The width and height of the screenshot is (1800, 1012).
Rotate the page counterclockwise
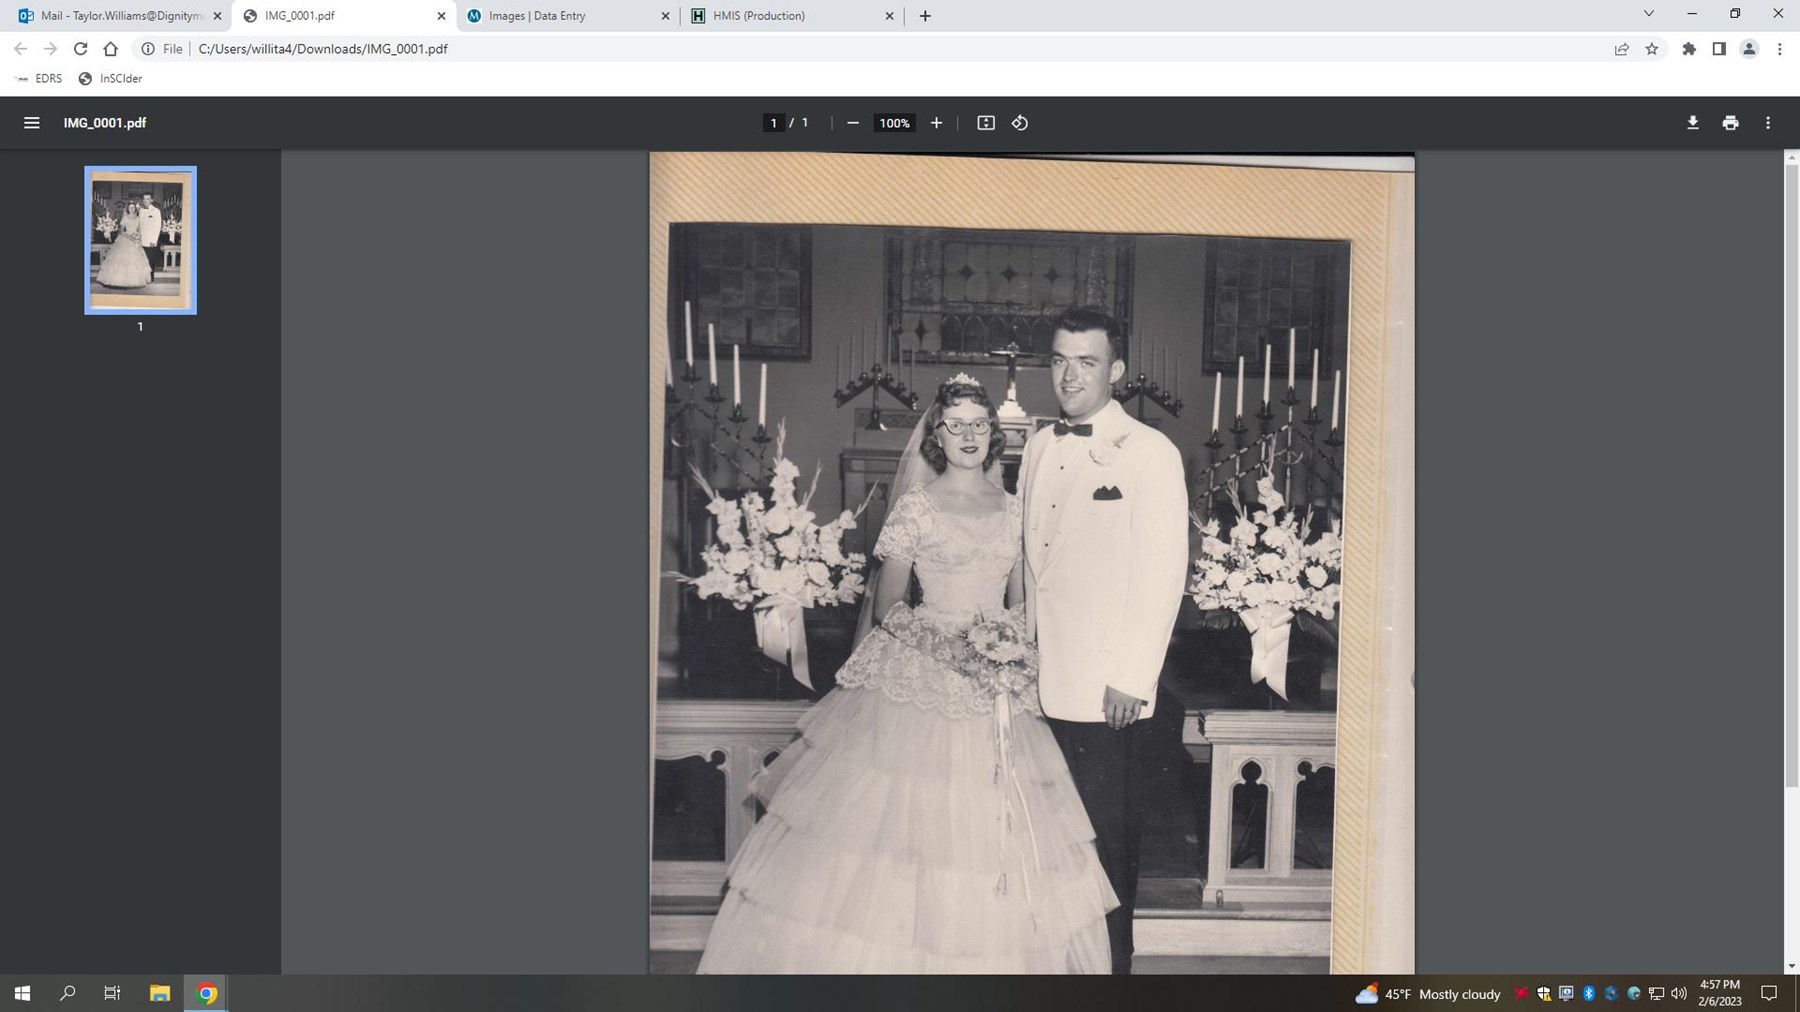click(1020, 122)
